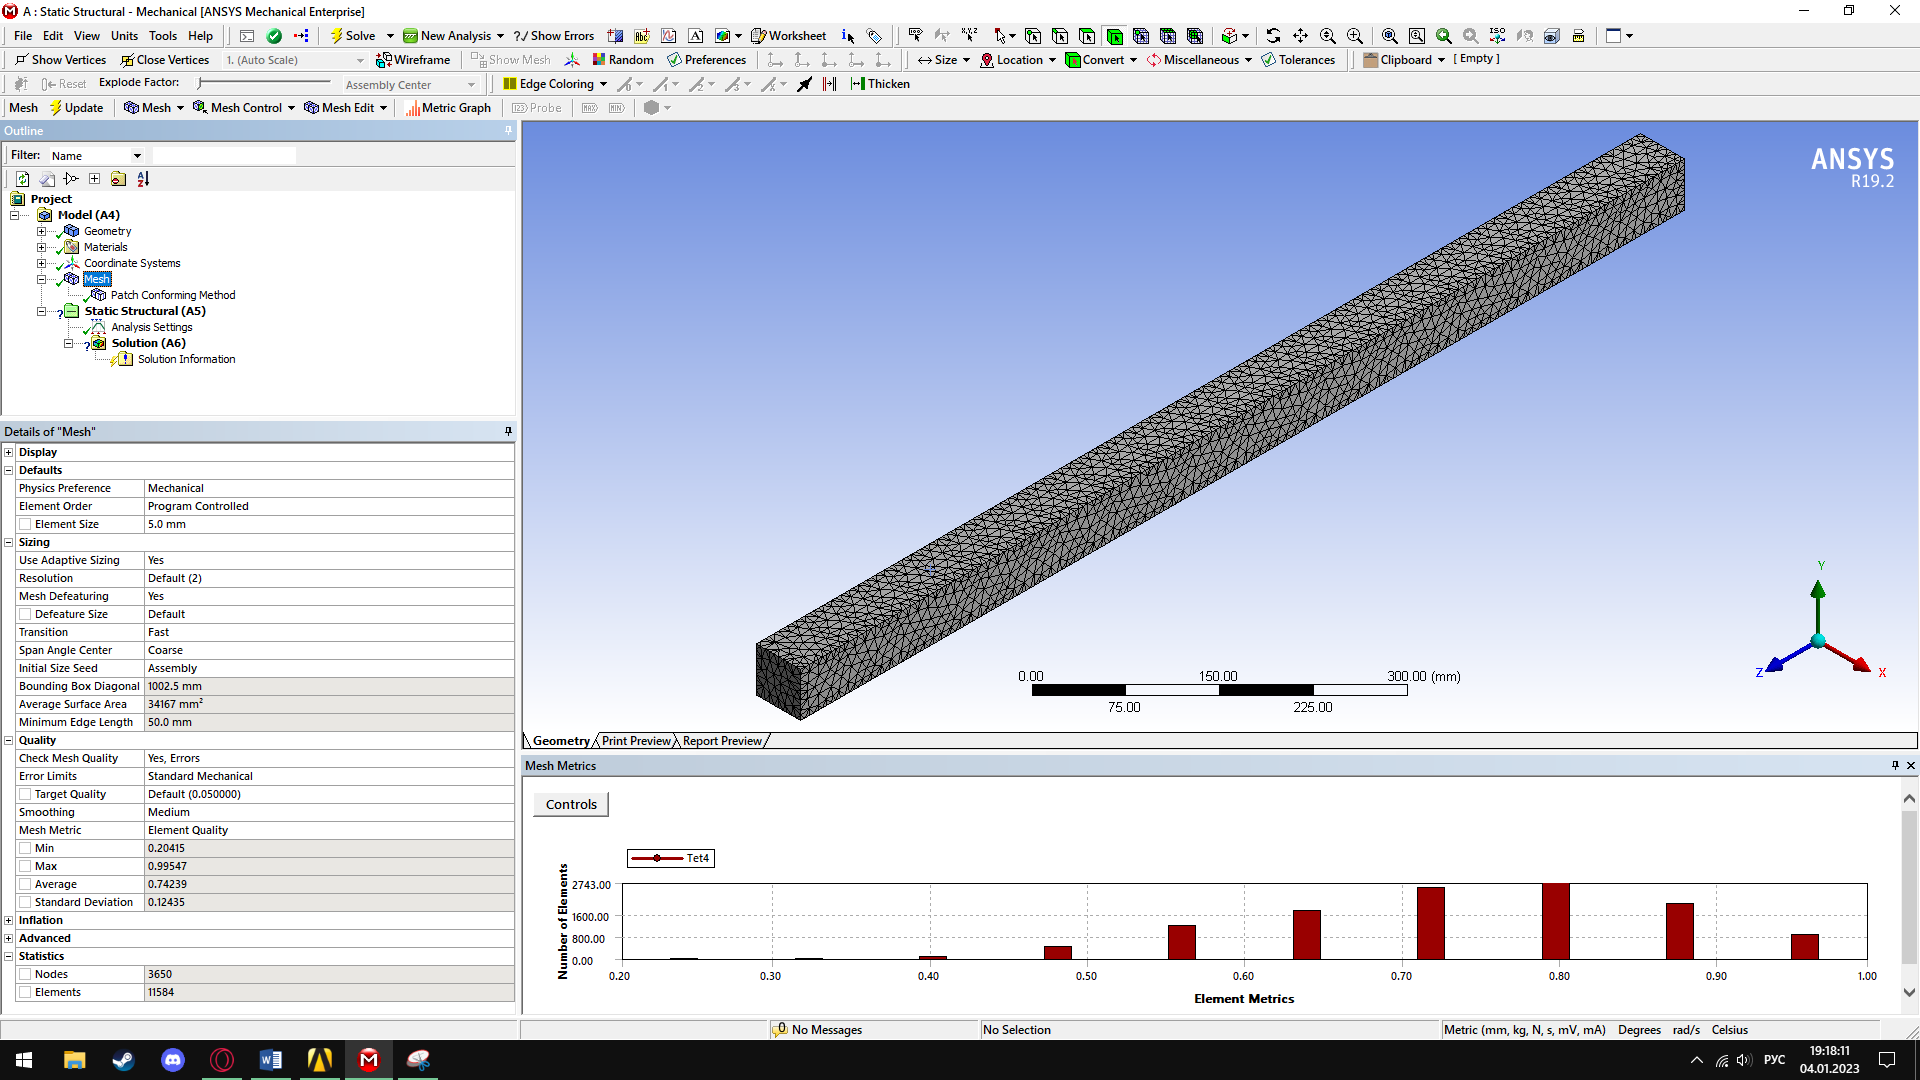Check the Nodes statistics checkbox

25,974
